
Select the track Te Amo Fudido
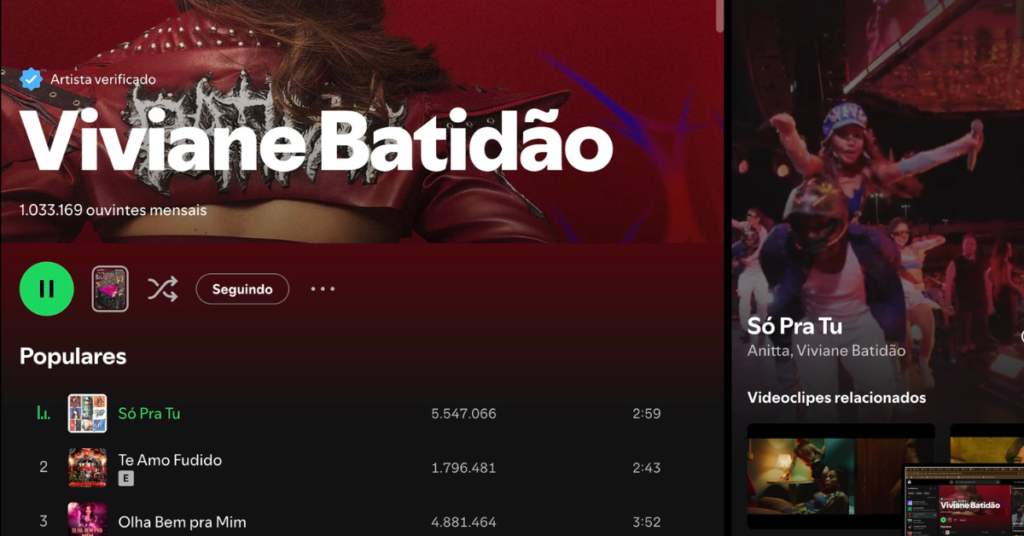[x=170, y=460]
